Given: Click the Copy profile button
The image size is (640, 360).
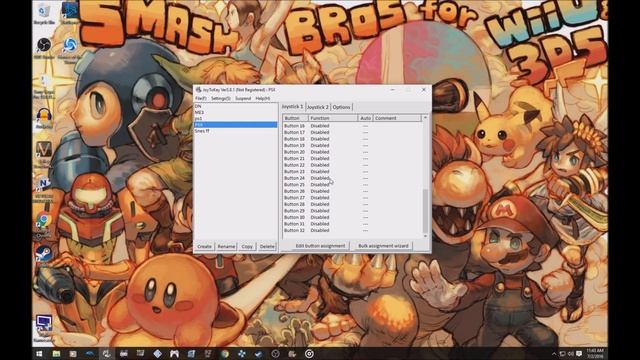Looking at the screenshot, I should (247, 247).
